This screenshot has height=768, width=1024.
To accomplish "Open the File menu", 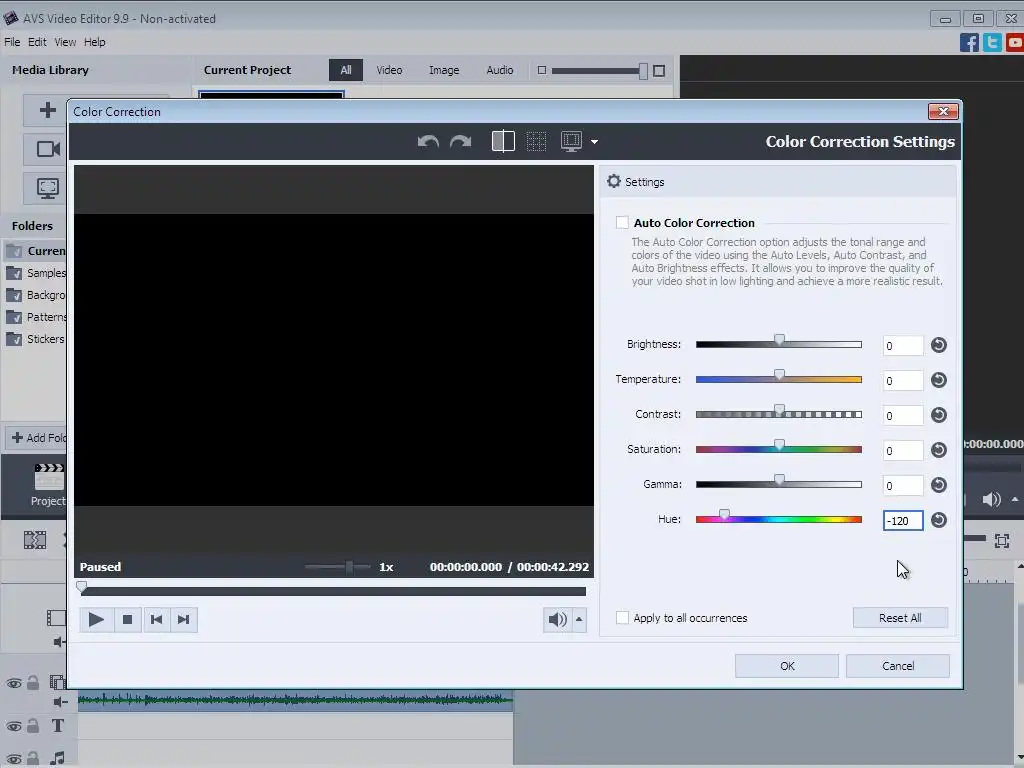I will (12, 42).
